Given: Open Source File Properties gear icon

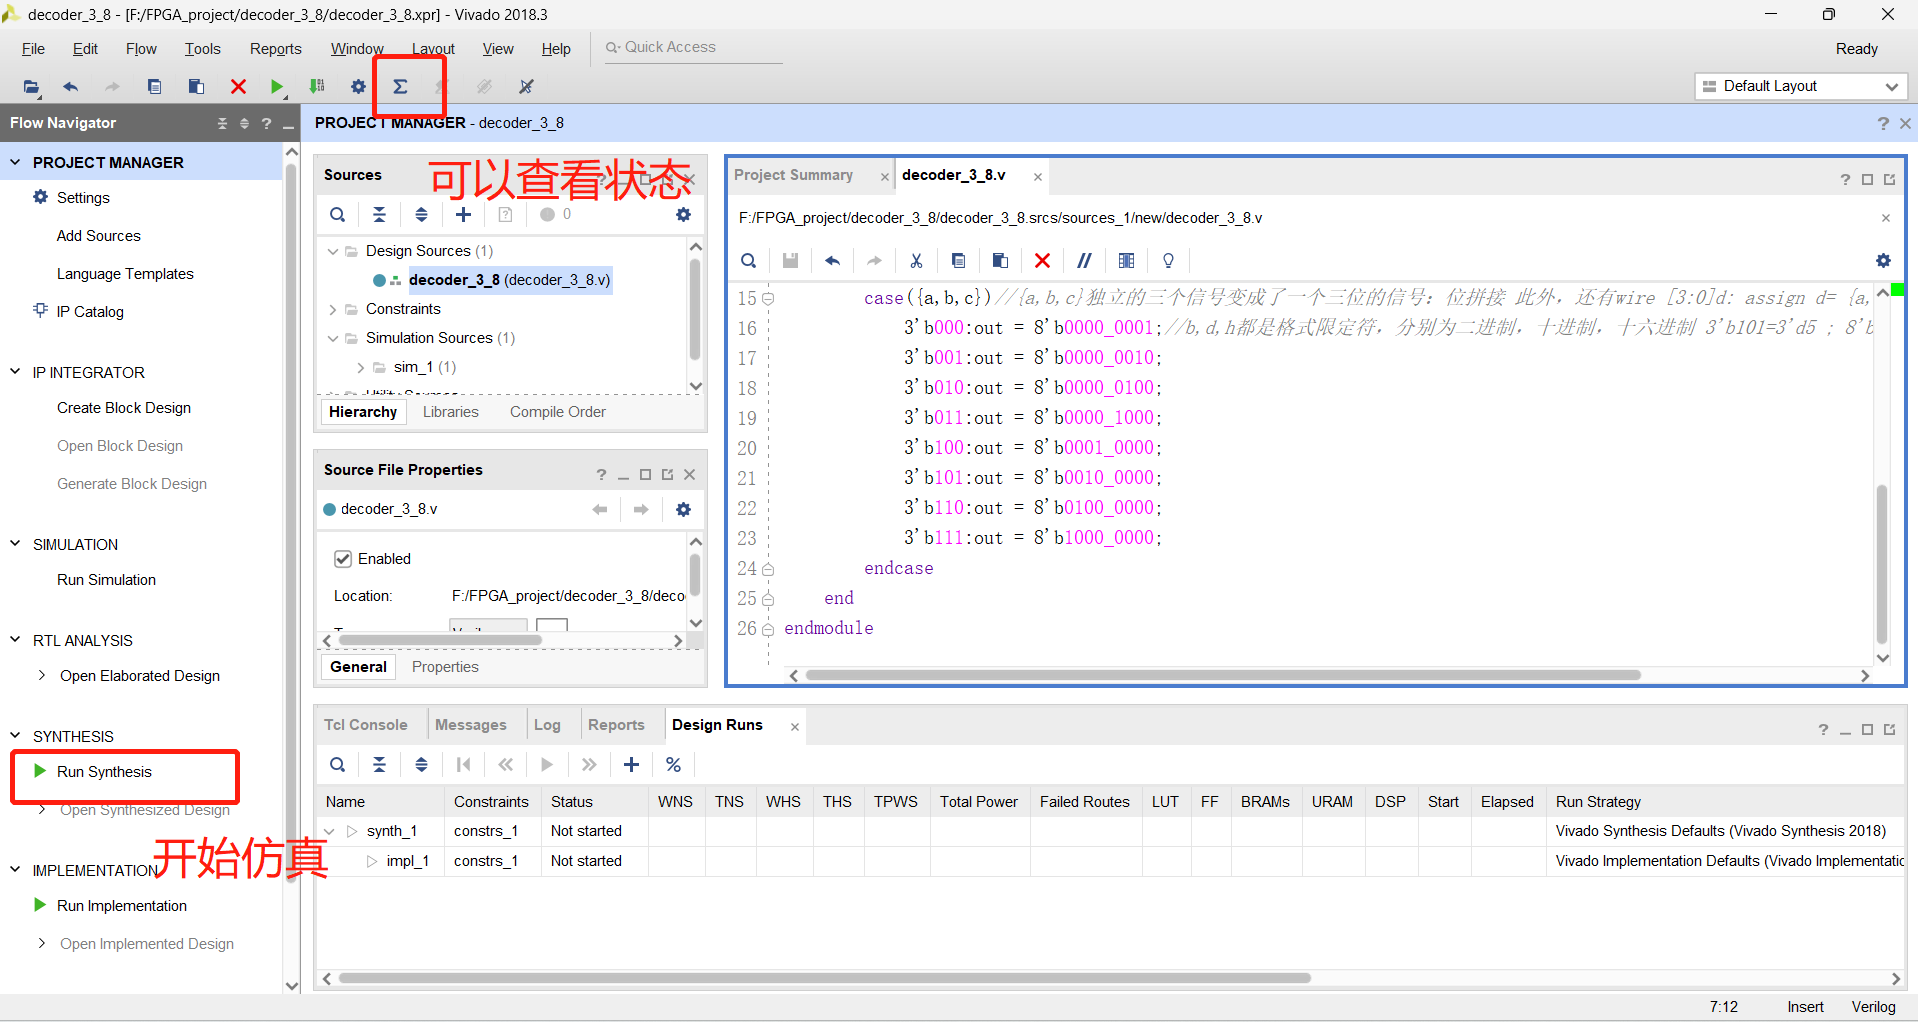Looking at the screenshot, I should pyautogui.click(x=683, y=510).
